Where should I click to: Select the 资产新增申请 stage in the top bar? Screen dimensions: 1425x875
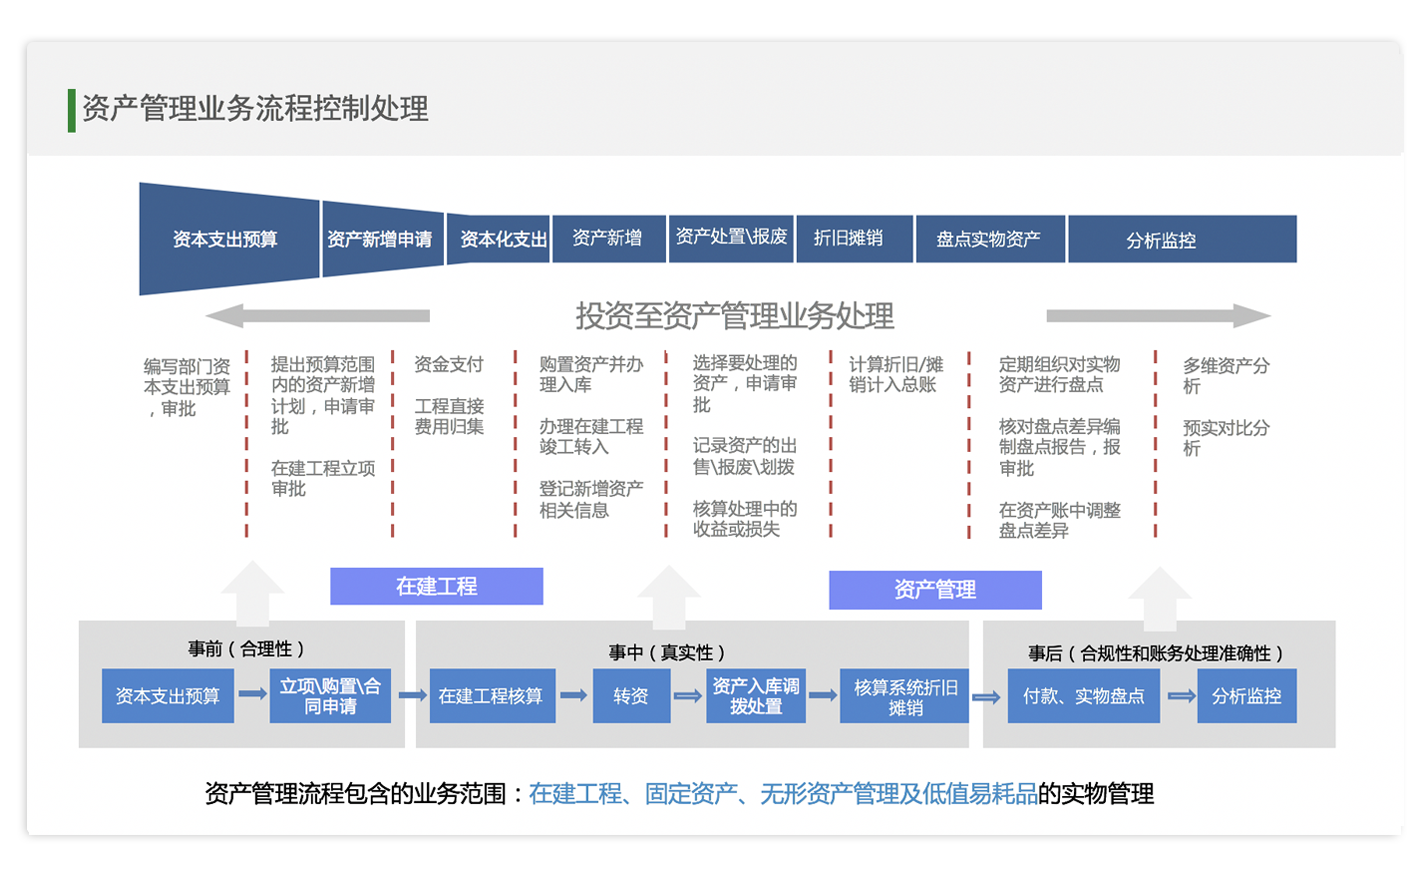pyautogui.click(x=380, y=240)
